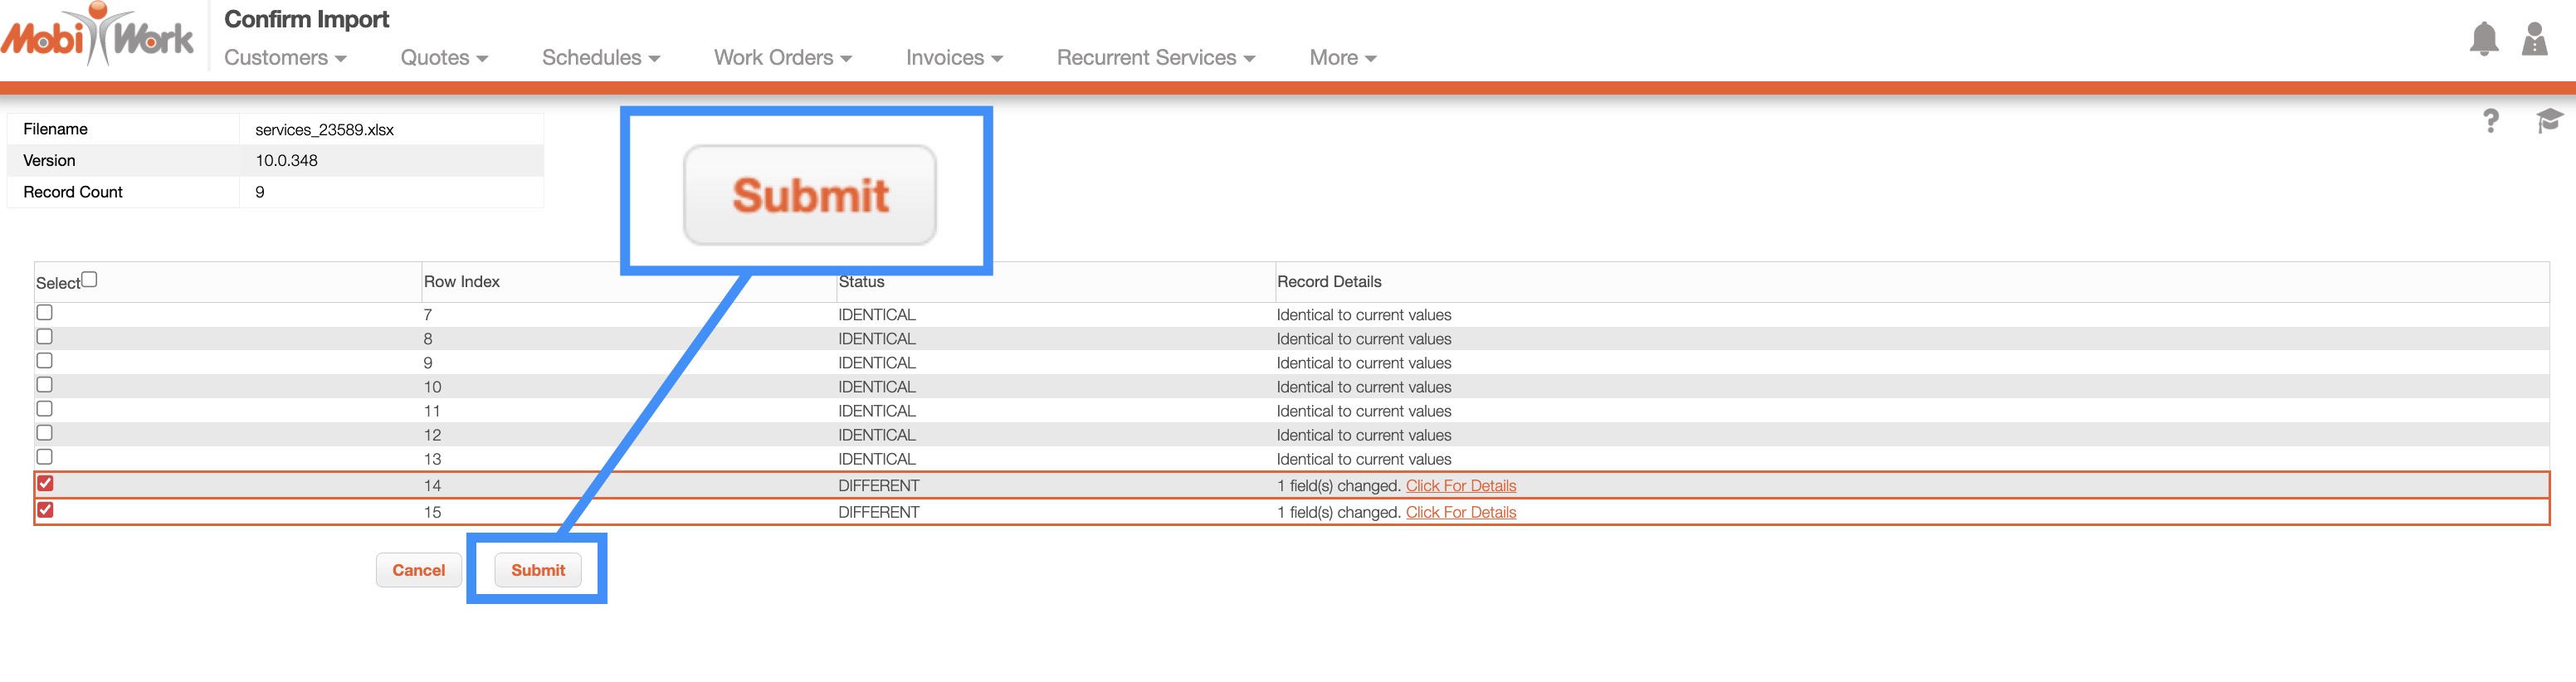Open the user profile icon
This screenshot has width=2576, height=682.
click(x=2534, y=39)
